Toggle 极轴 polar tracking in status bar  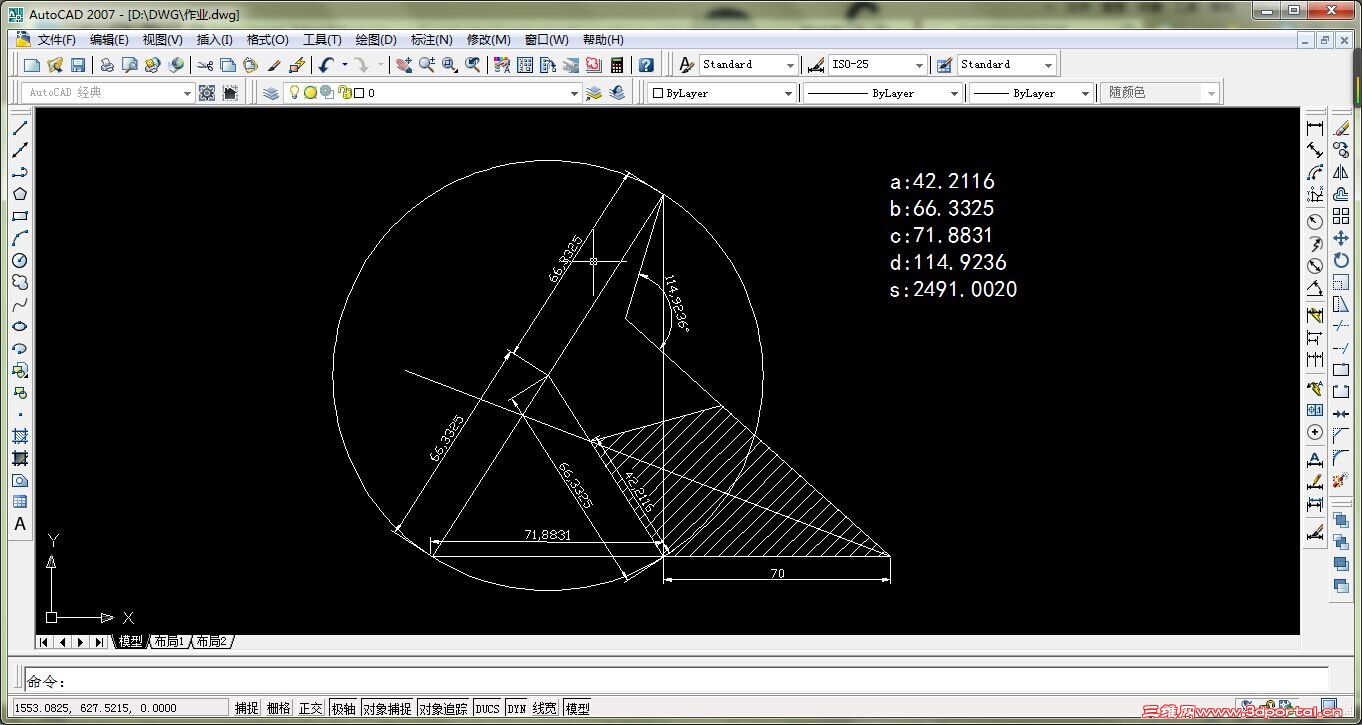(x=343, y=708)
